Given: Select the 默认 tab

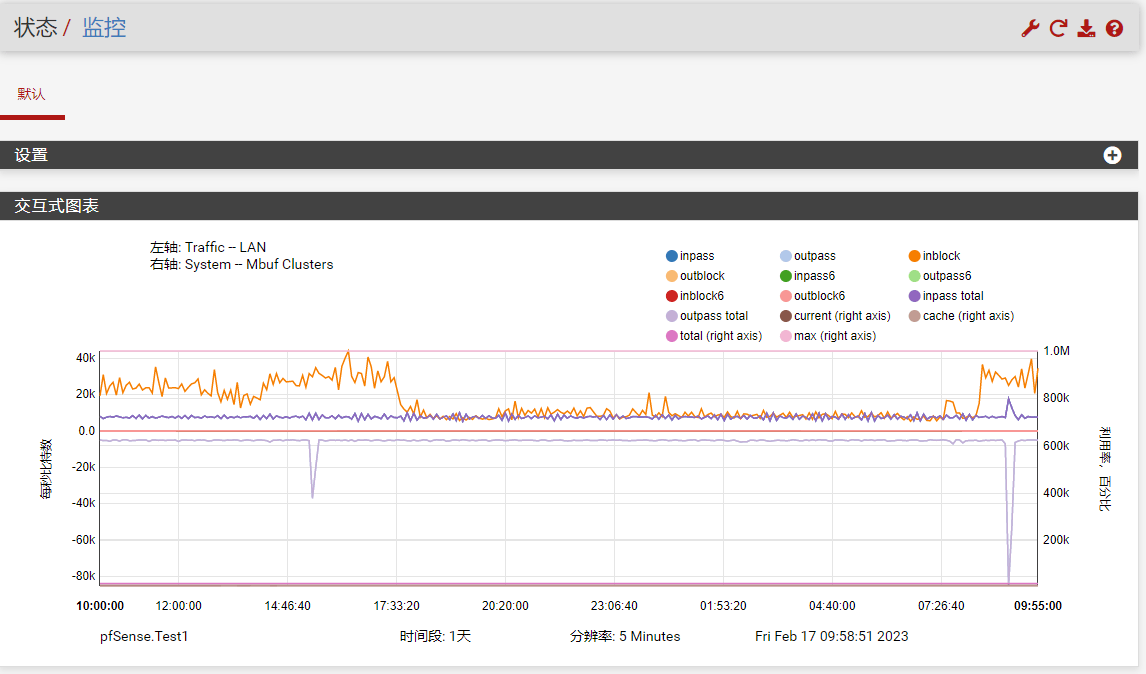Looking at the screenshot, I should tap(31, 94).
